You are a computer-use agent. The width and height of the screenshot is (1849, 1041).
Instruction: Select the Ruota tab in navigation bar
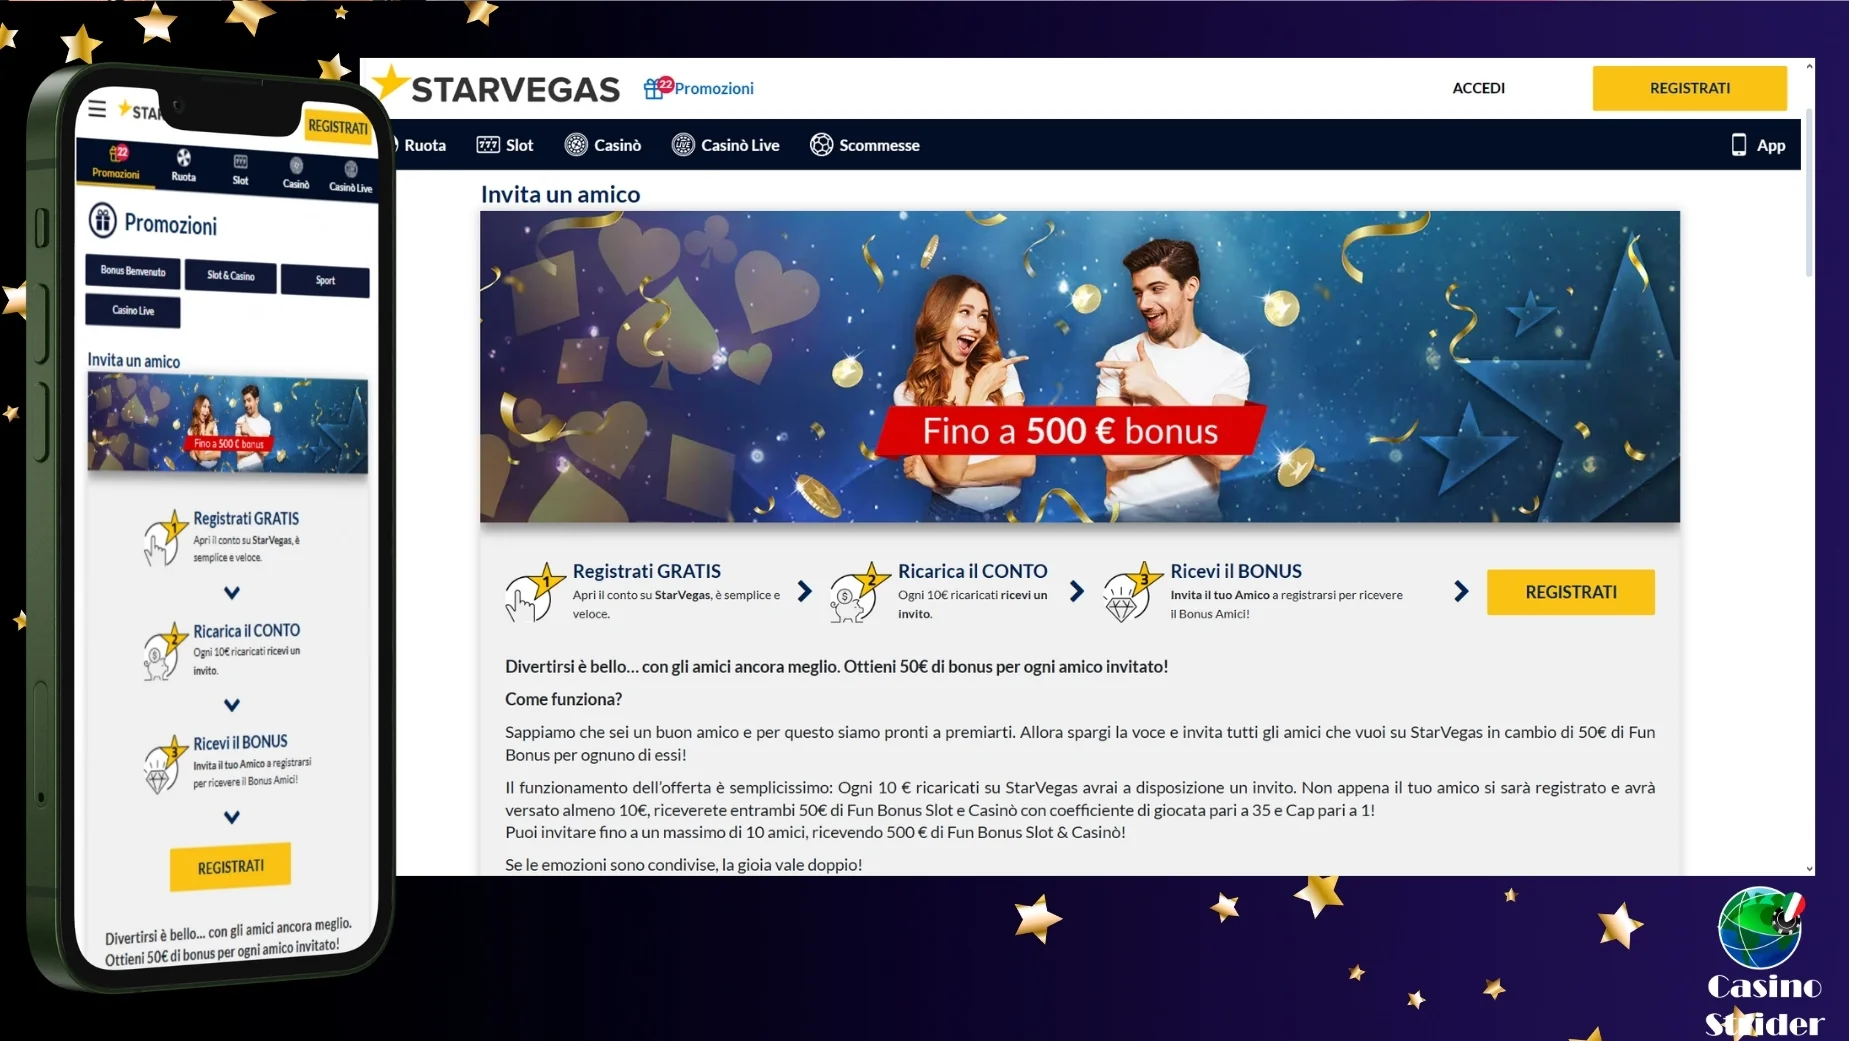pyautogui.click(x=423, y=145)
